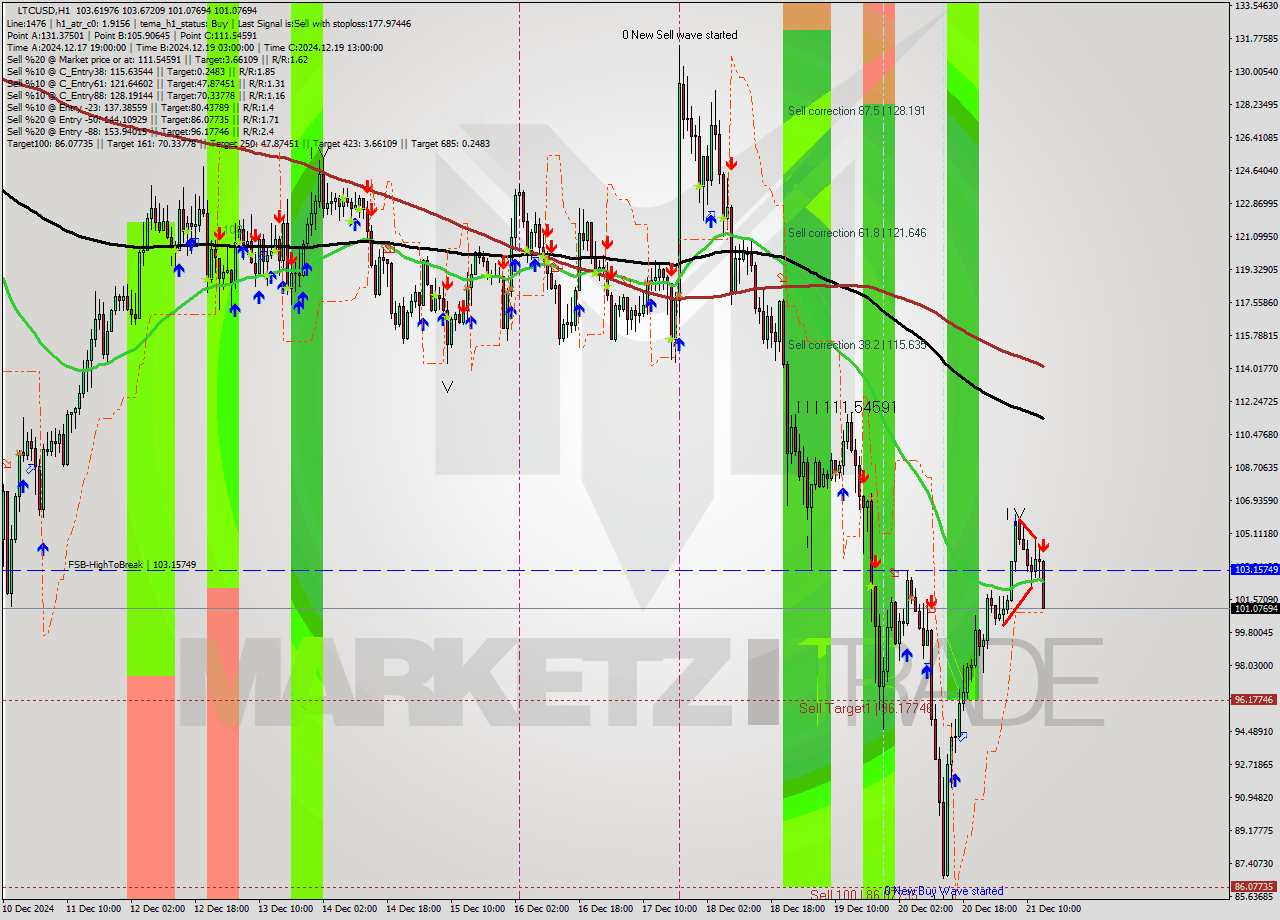Click the 87.40730 price axis value
Screen dimensions: 1280x920
[1255, 864]
